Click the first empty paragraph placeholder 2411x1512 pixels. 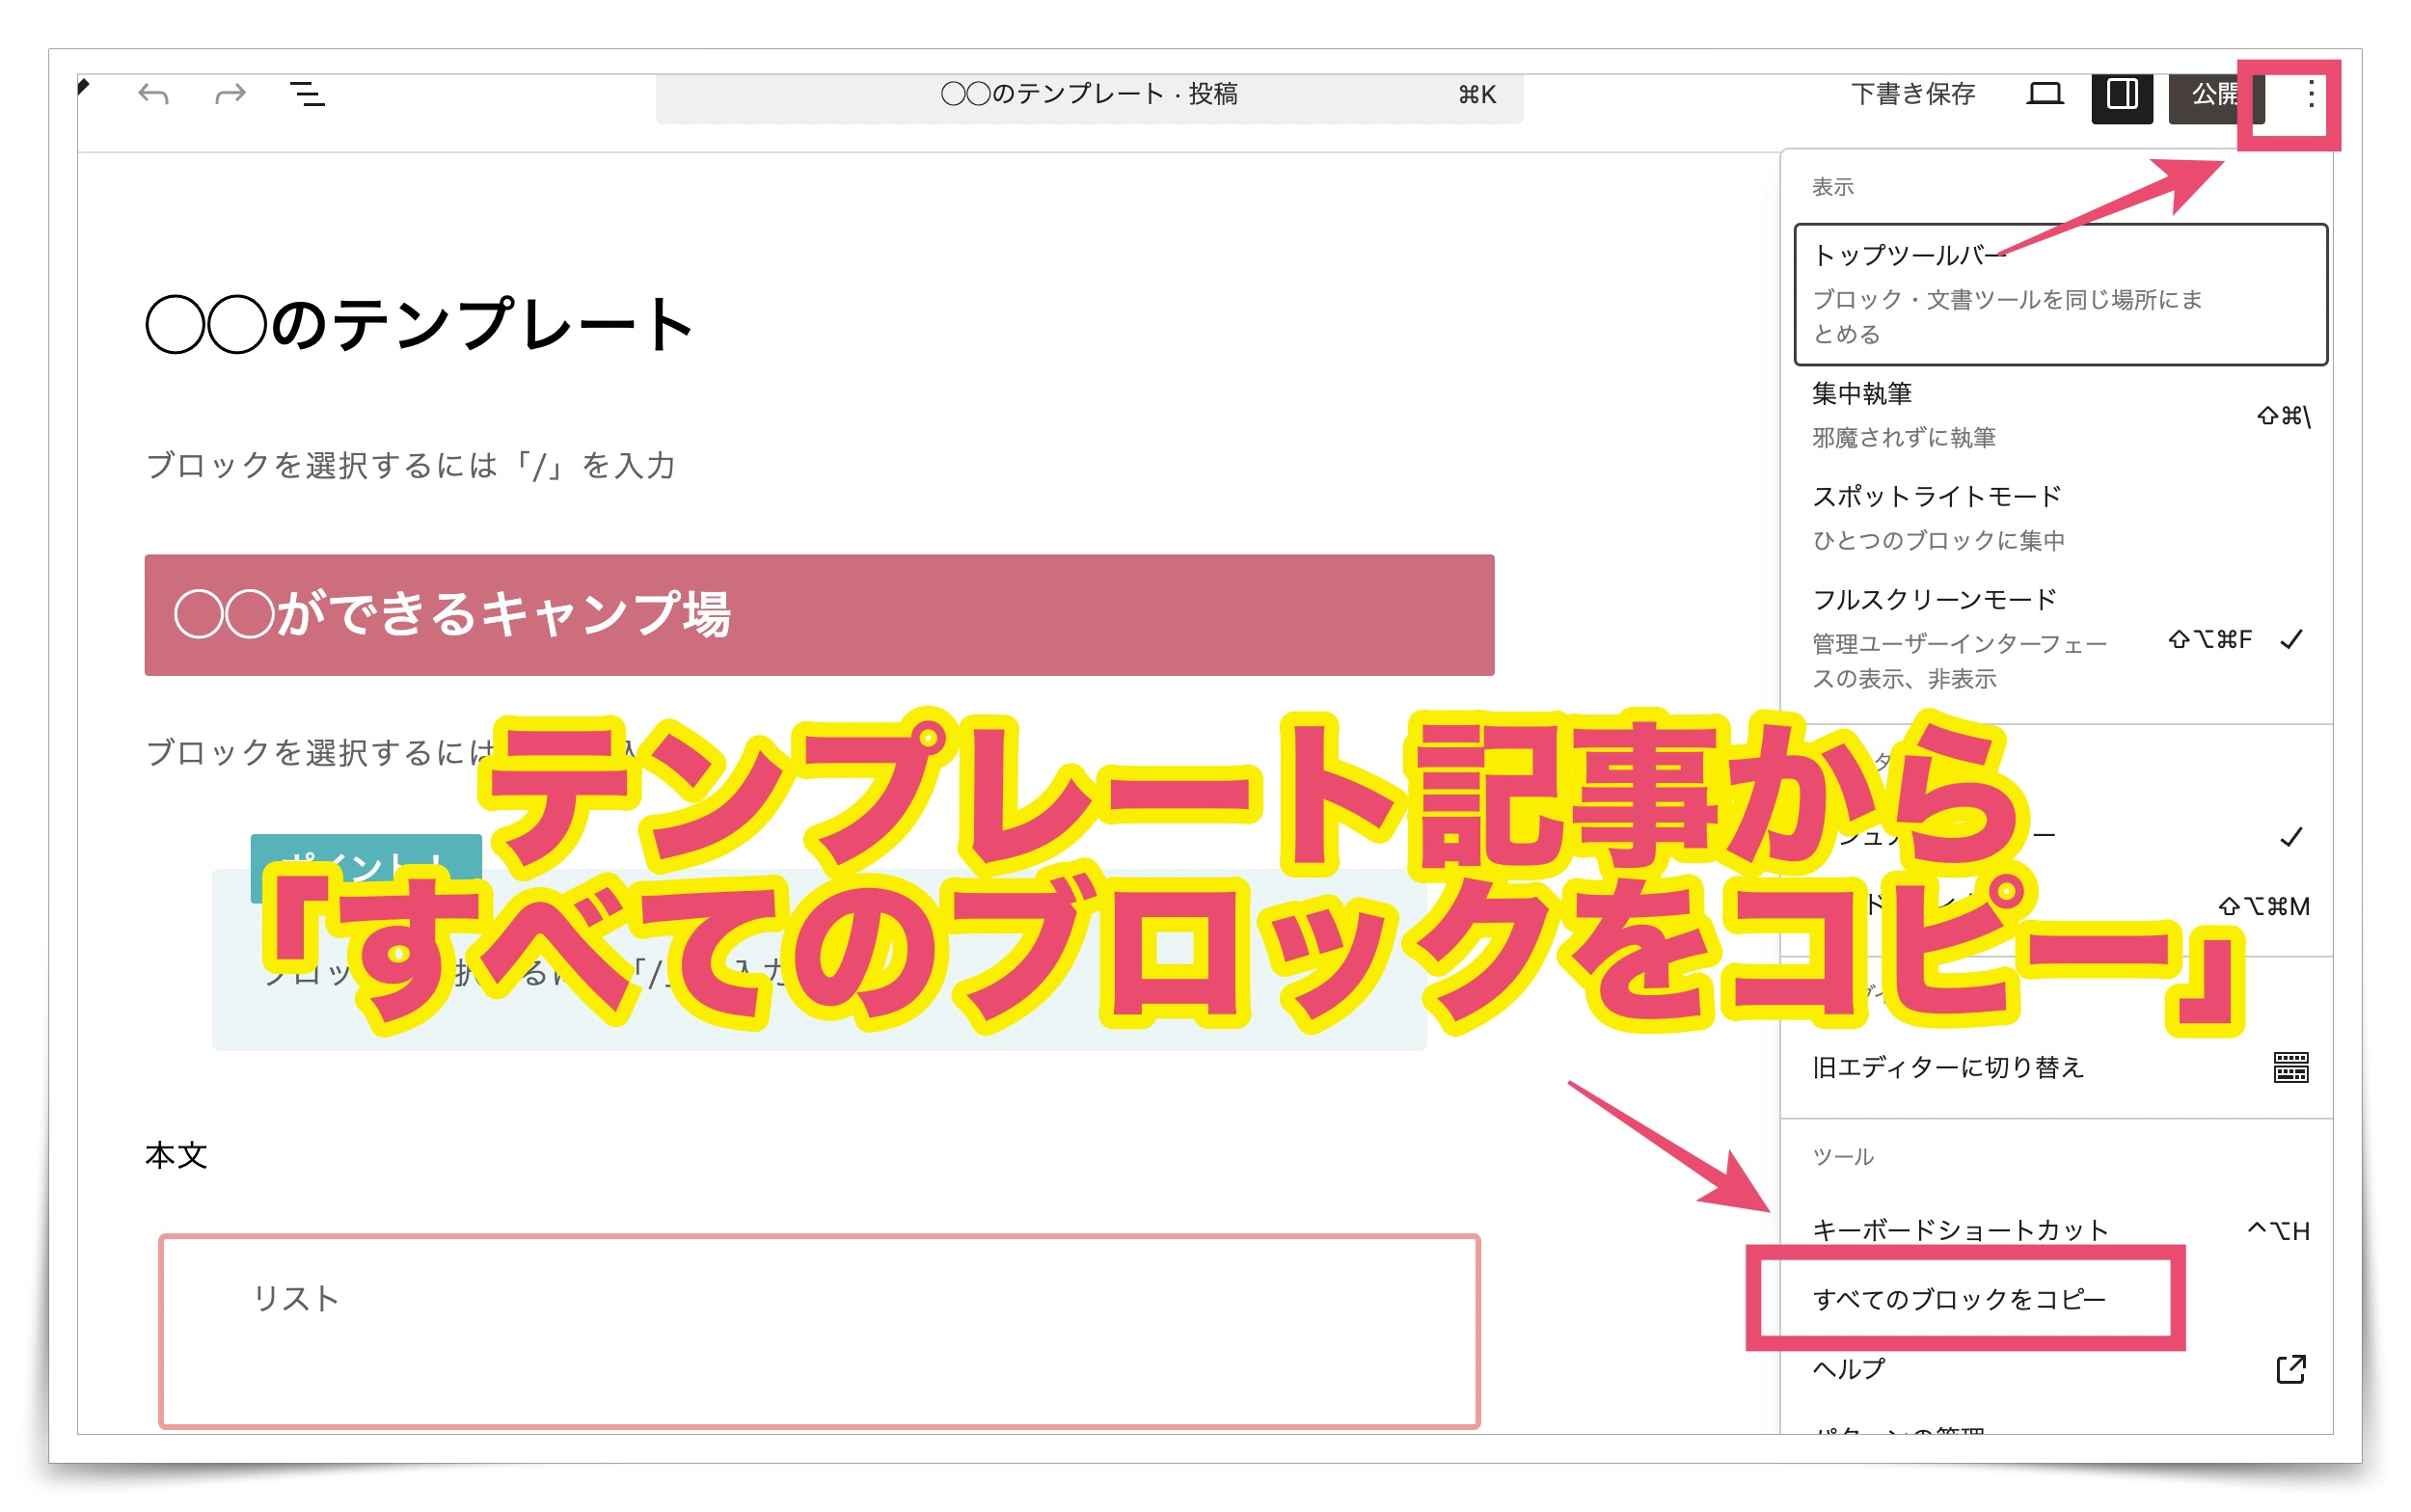coord(410,465)
